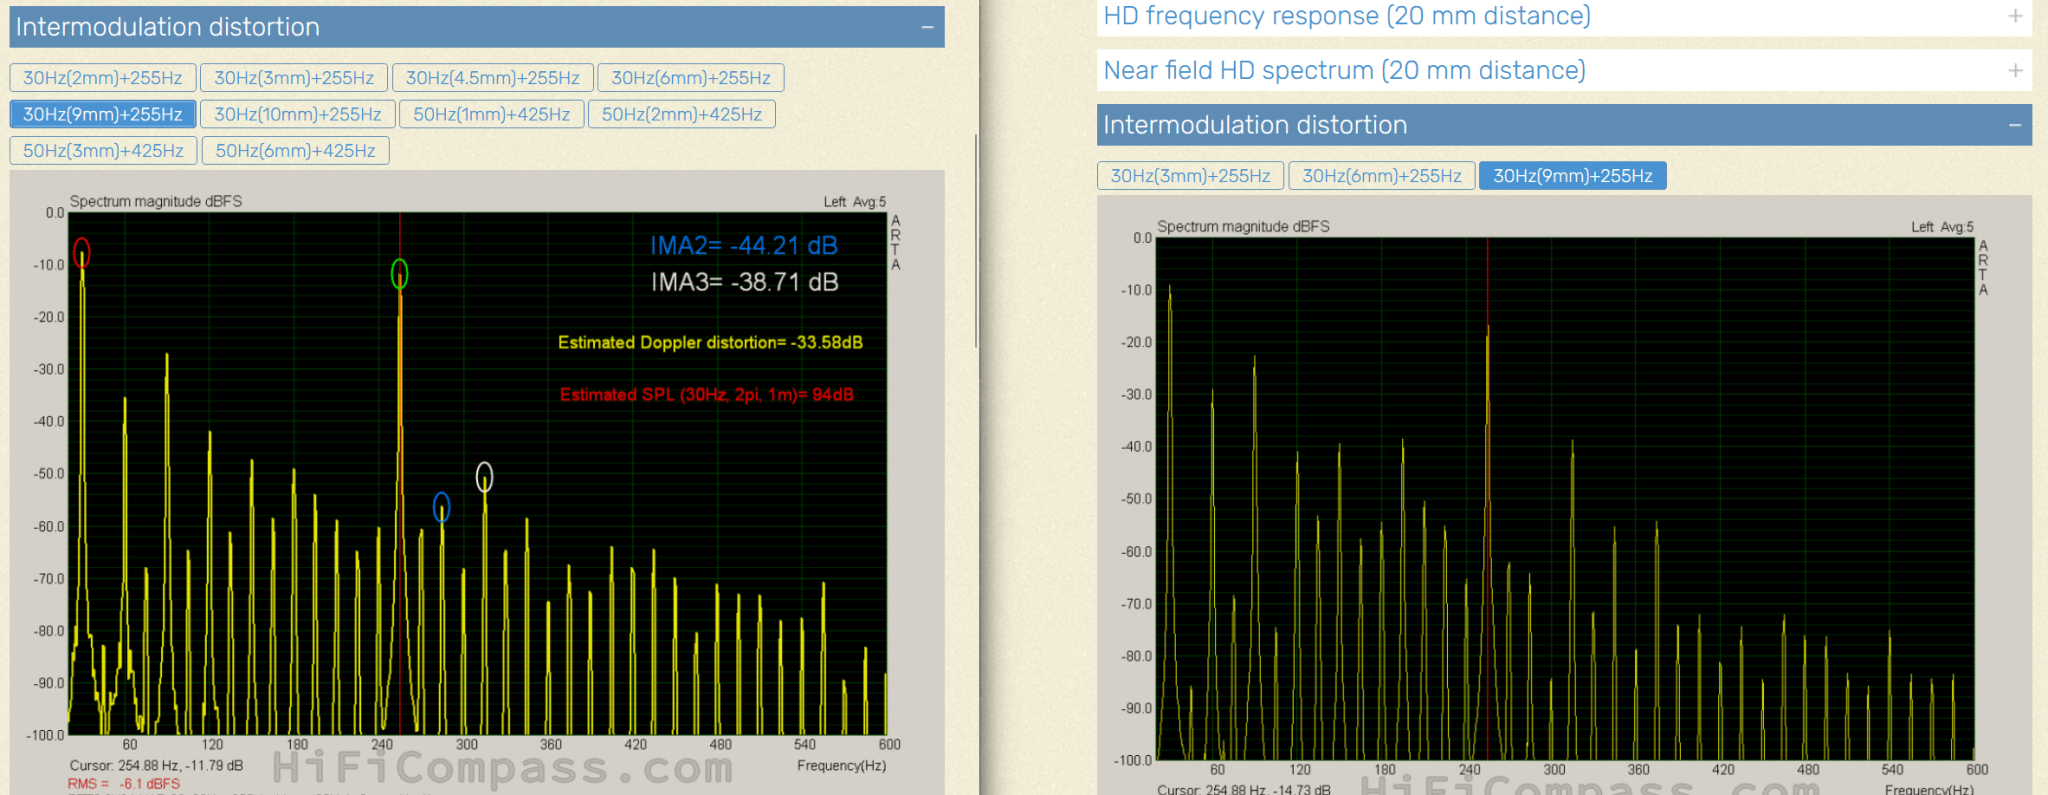
Task: Expand HD frequency response section with the plus icon
Action: tap(2015, 16)
